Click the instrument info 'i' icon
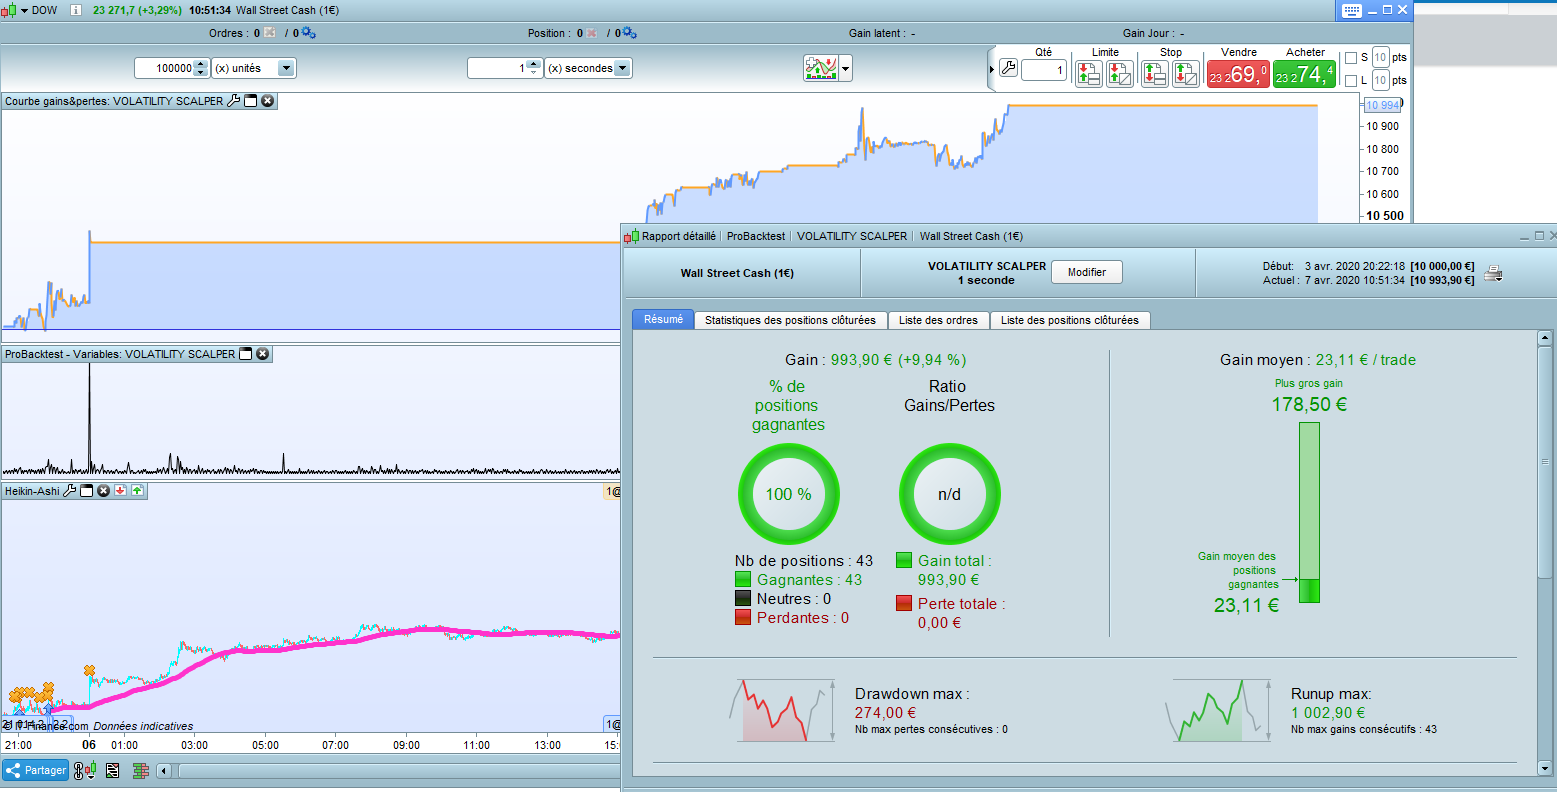 point(76,10)
